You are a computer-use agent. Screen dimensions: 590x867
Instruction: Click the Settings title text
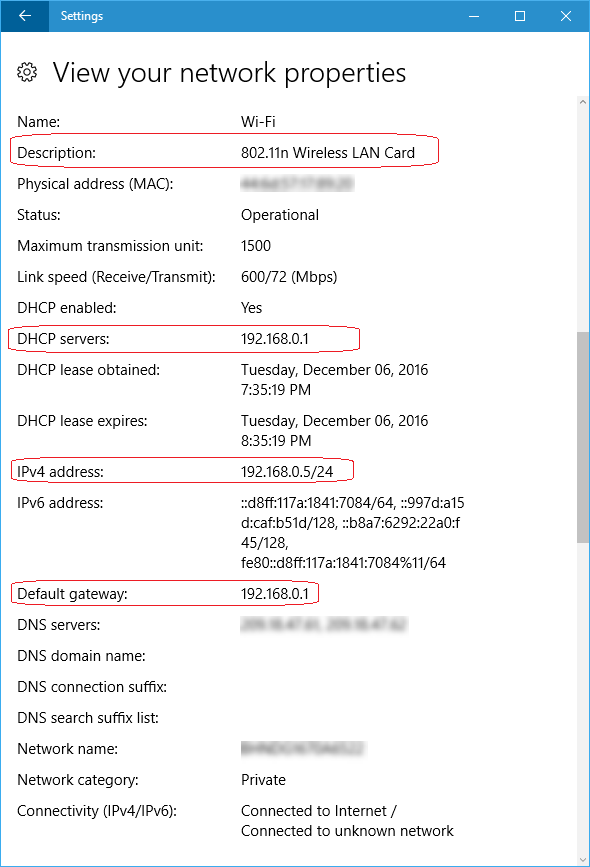(82, 16)
